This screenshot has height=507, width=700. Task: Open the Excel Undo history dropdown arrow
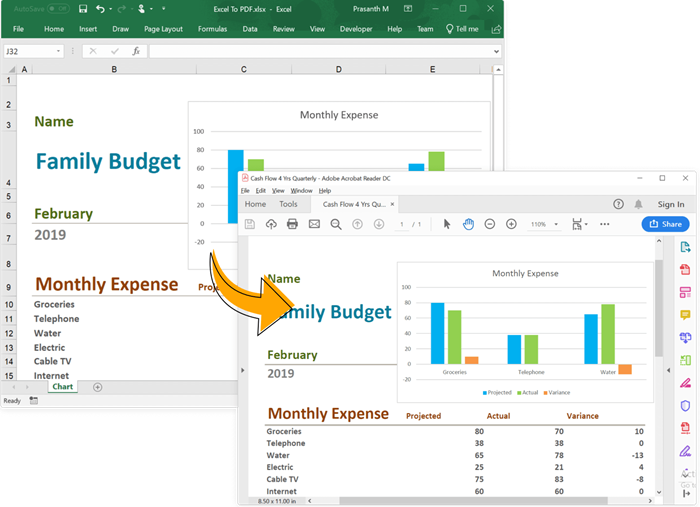[x=111, y=8]
